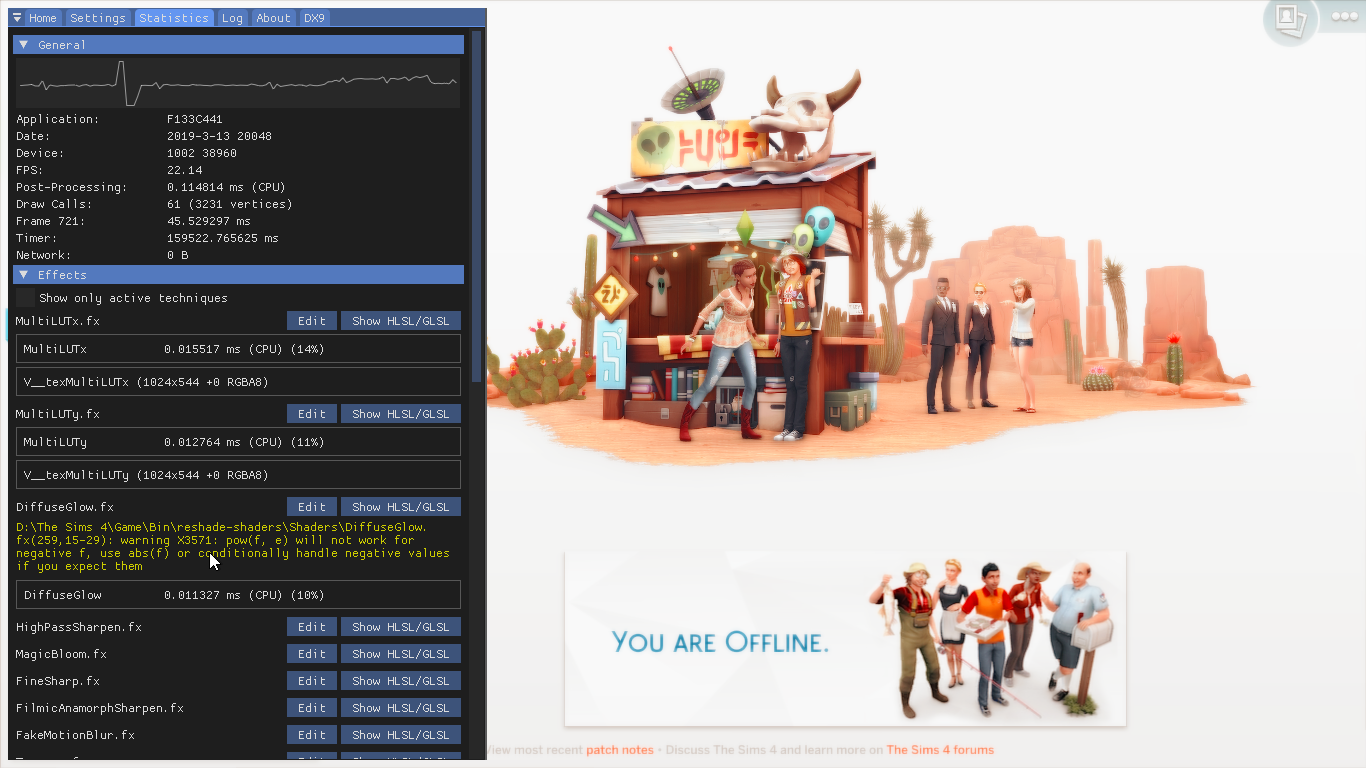This screenshot has height=768, width=1366.
Task: Select the V__texMultiLUTx texture row
Action: coord(238,382)
